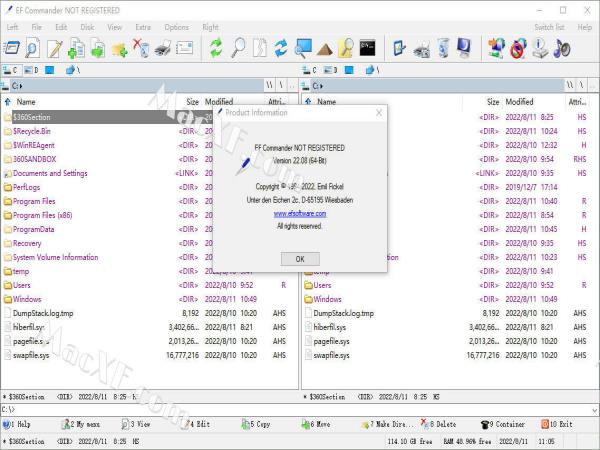Select System Volume Information in left panel
The height and width of the screenshot is (450, 600).
click(55, 257)
